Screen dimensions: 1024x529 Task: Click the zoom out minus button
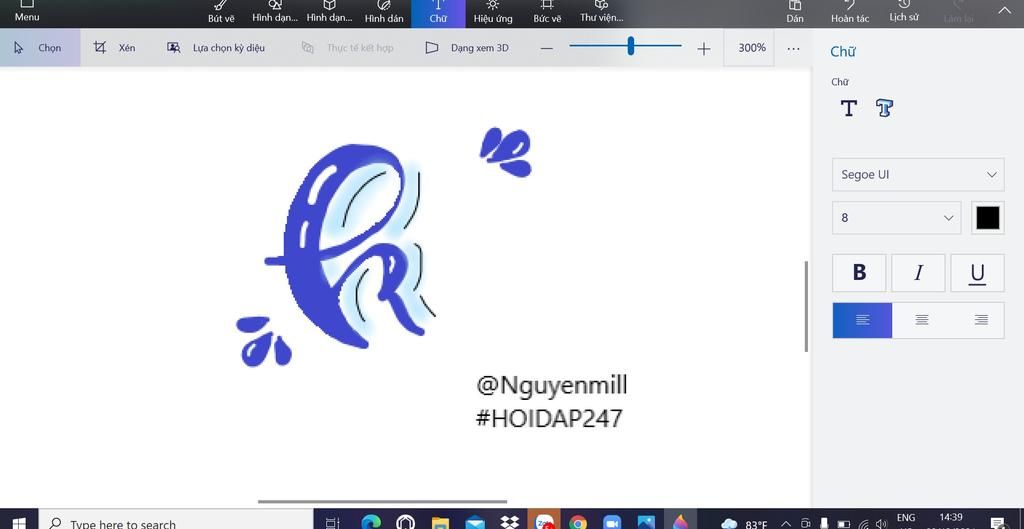click(x=547, y=48)
